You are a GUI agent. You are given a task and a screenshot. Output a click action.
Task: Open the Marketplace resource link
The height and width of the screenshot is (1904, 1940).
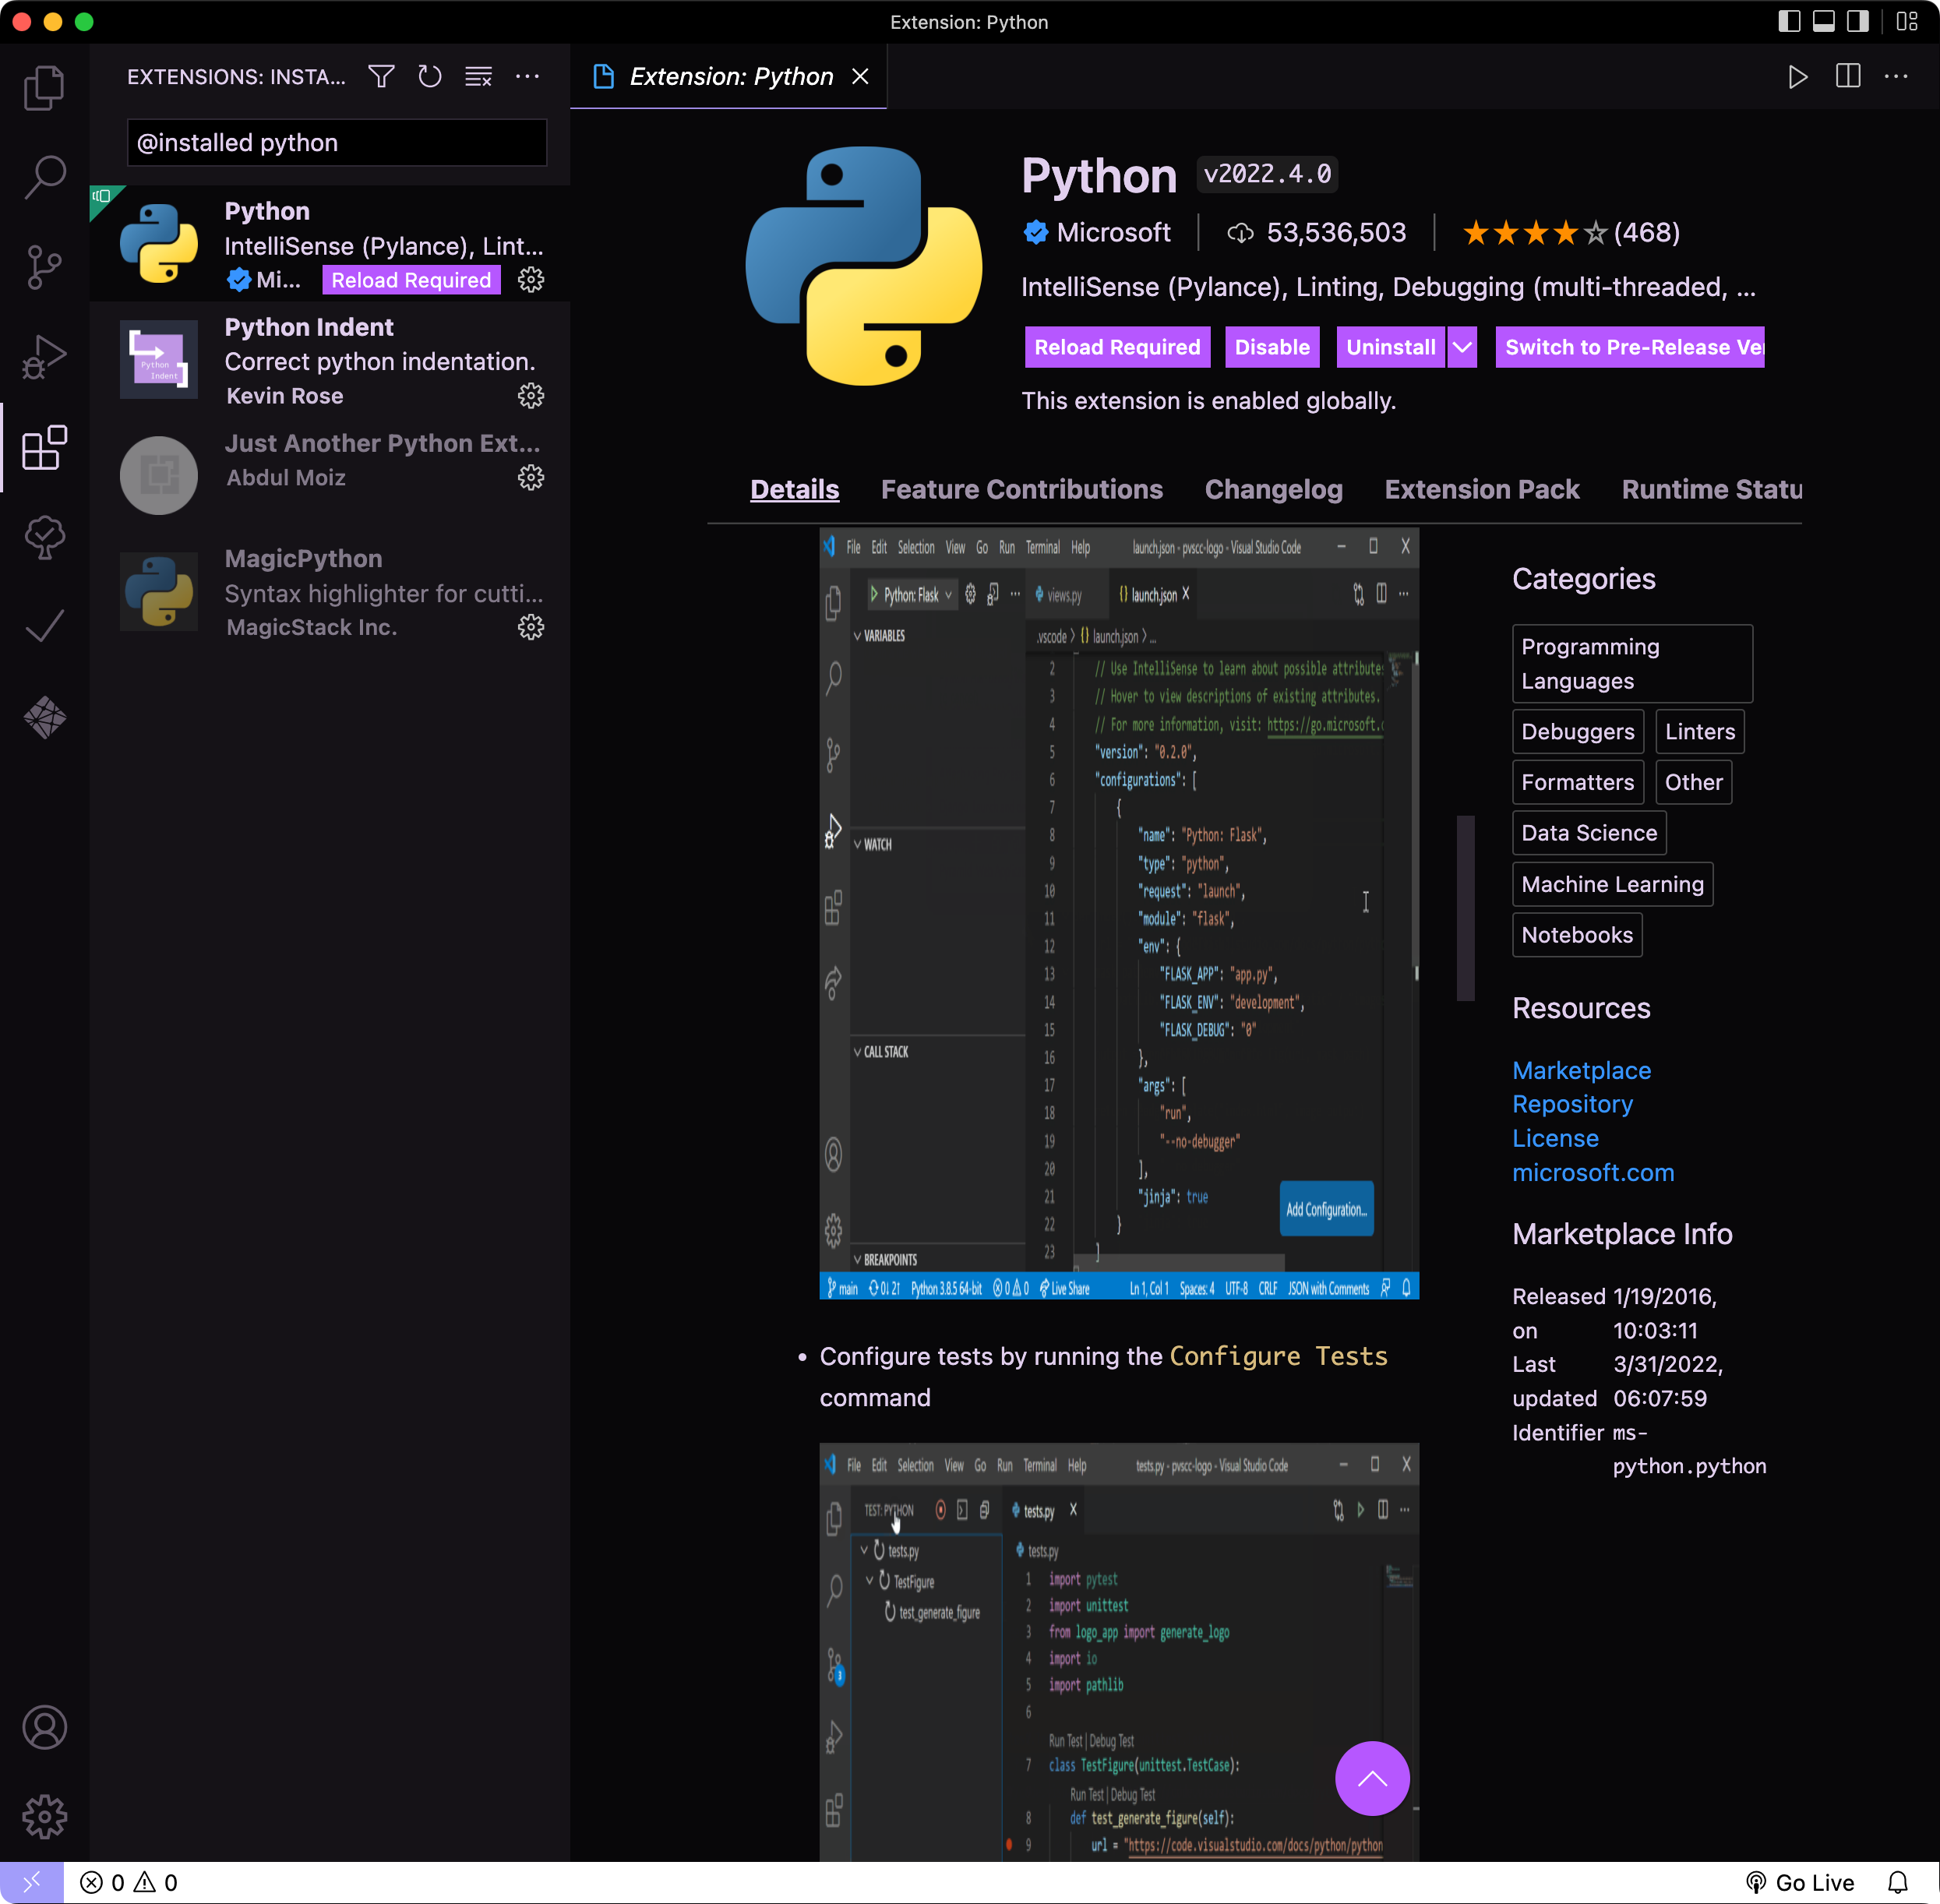point(1581,1070)
